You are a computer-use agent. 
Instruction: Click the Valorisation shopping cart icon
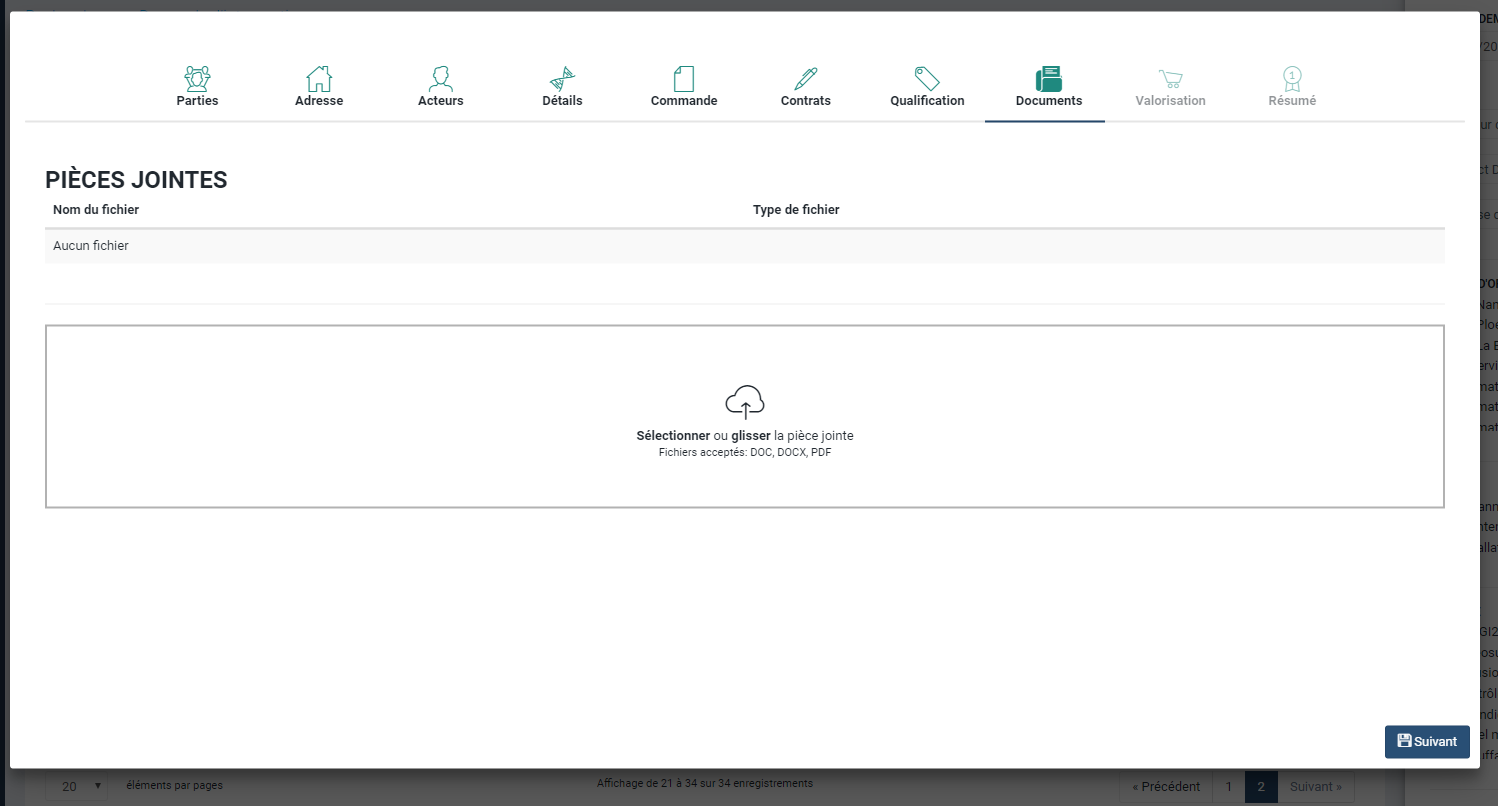[1170, 78]
